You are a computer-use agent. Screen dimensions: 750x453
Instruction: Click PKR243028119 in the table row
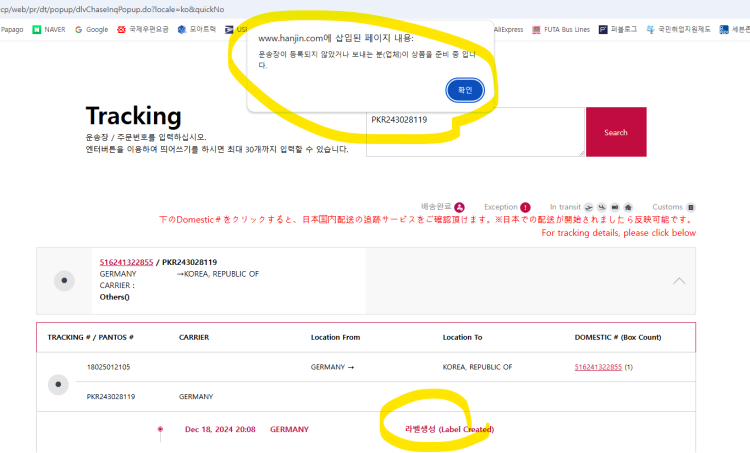(x=111, y=397)
